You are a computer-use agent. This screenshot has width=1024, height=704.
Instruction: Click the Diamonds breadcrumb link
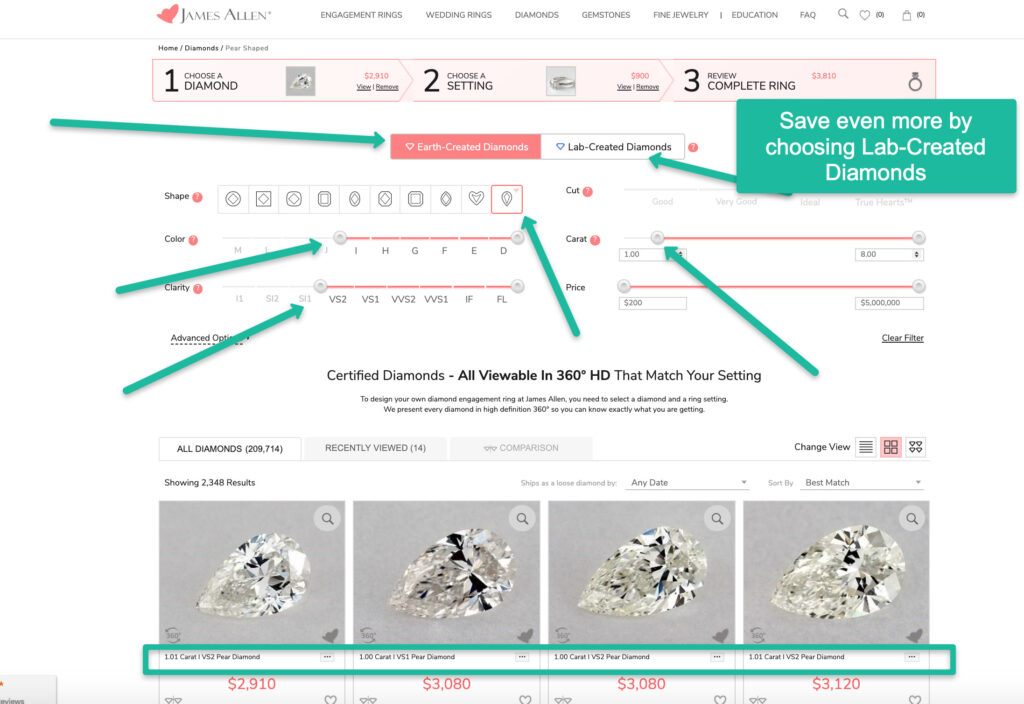click(x=202, y=48)
